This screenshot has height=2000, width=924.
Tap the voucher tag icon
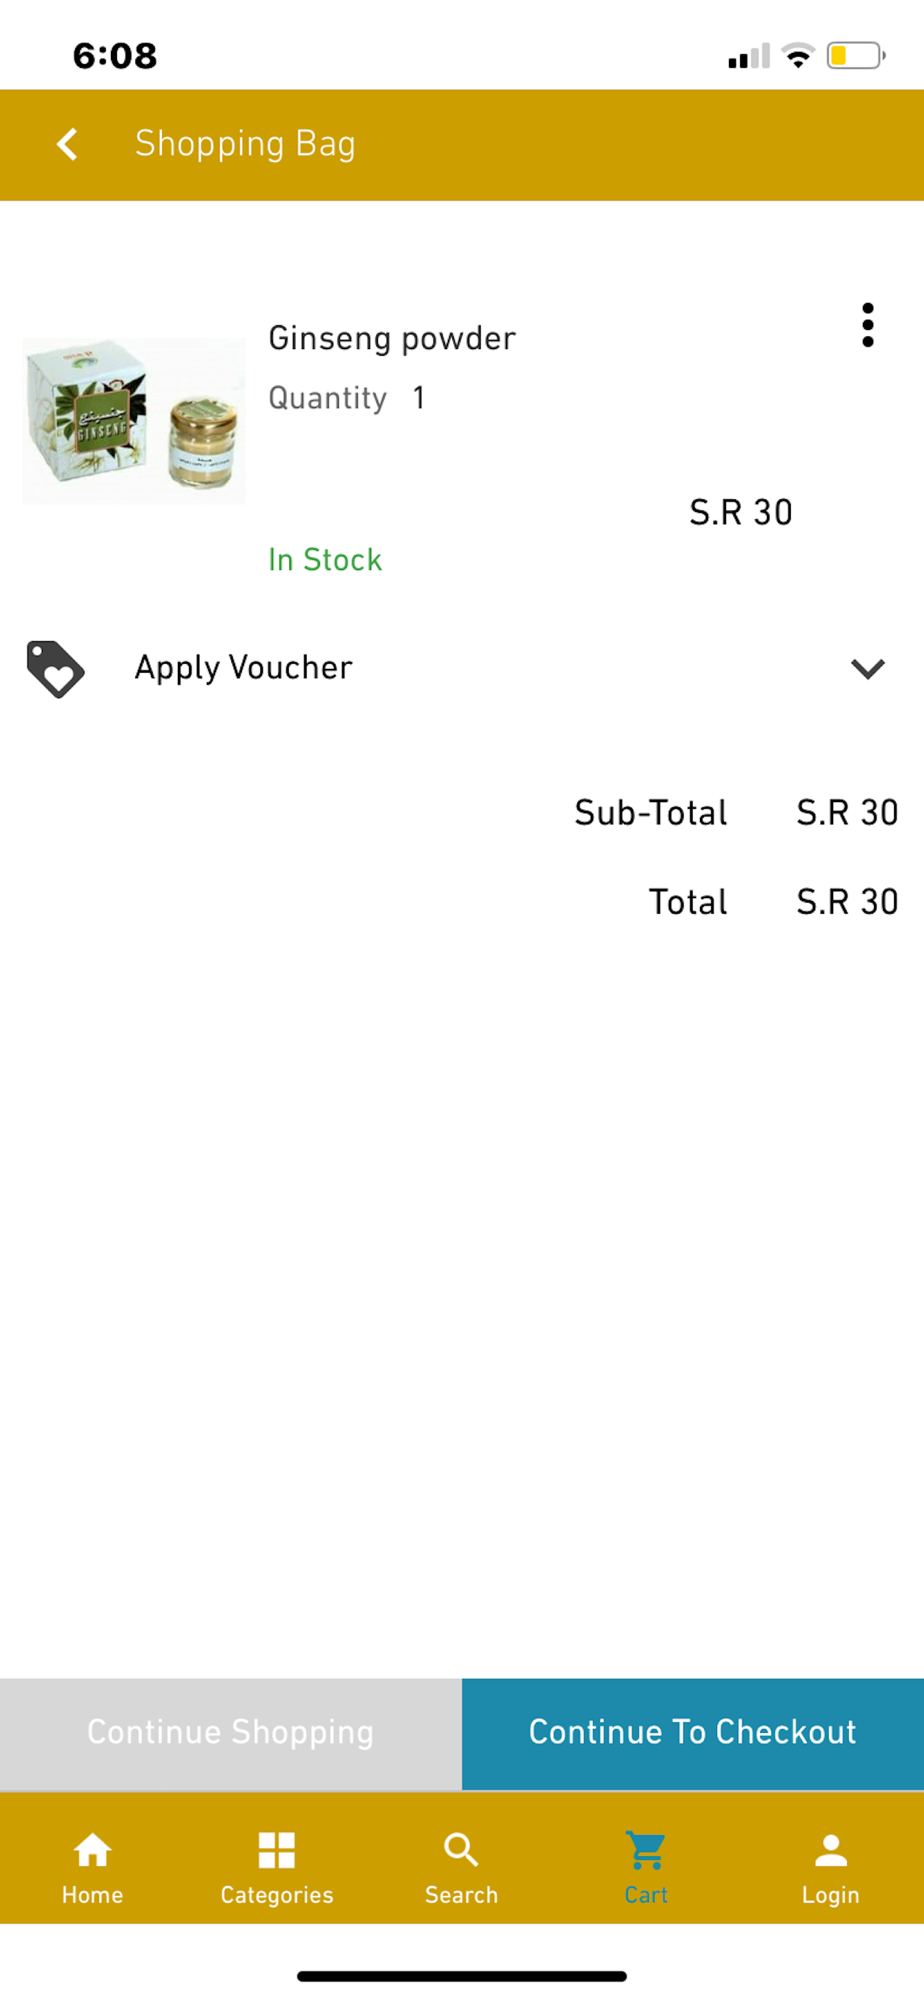pyautogui.click(x=55, y=668)
